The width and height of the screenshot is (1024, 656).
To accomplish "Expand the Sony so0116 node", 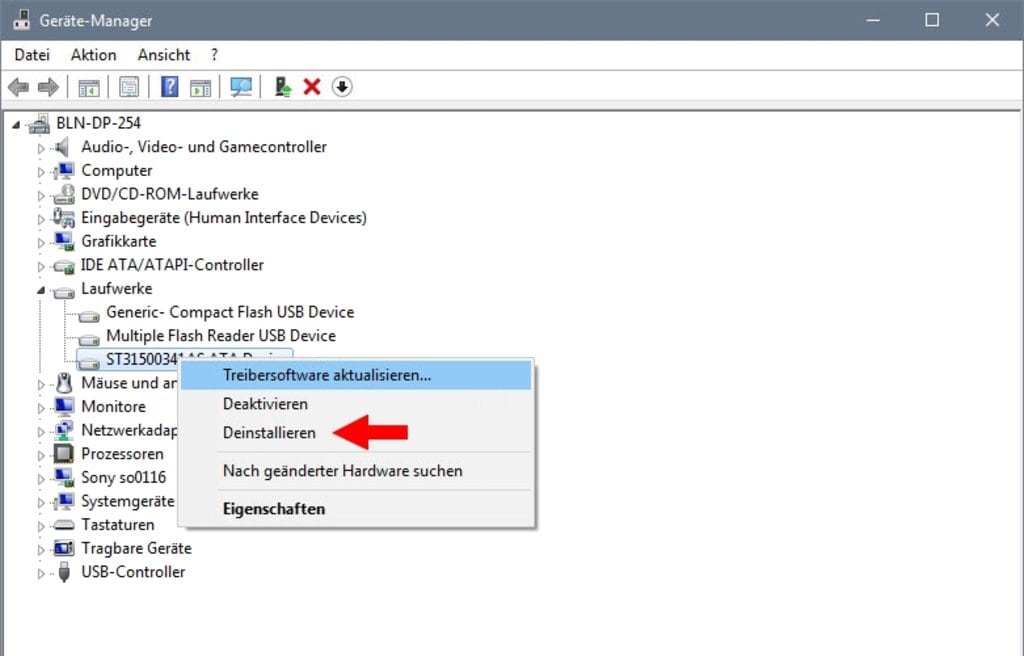I will [40, 479].
